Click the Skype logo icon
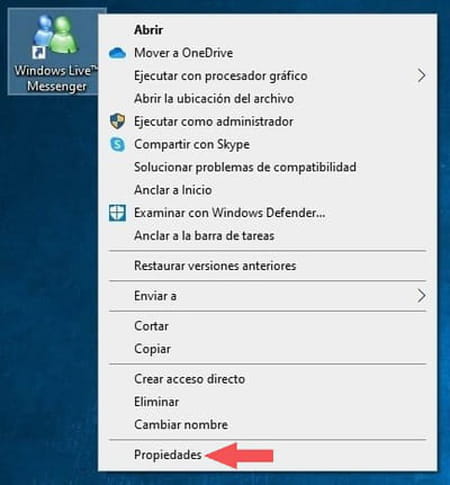The height and width of the screenshot is (485, 450). coord(117,144)
